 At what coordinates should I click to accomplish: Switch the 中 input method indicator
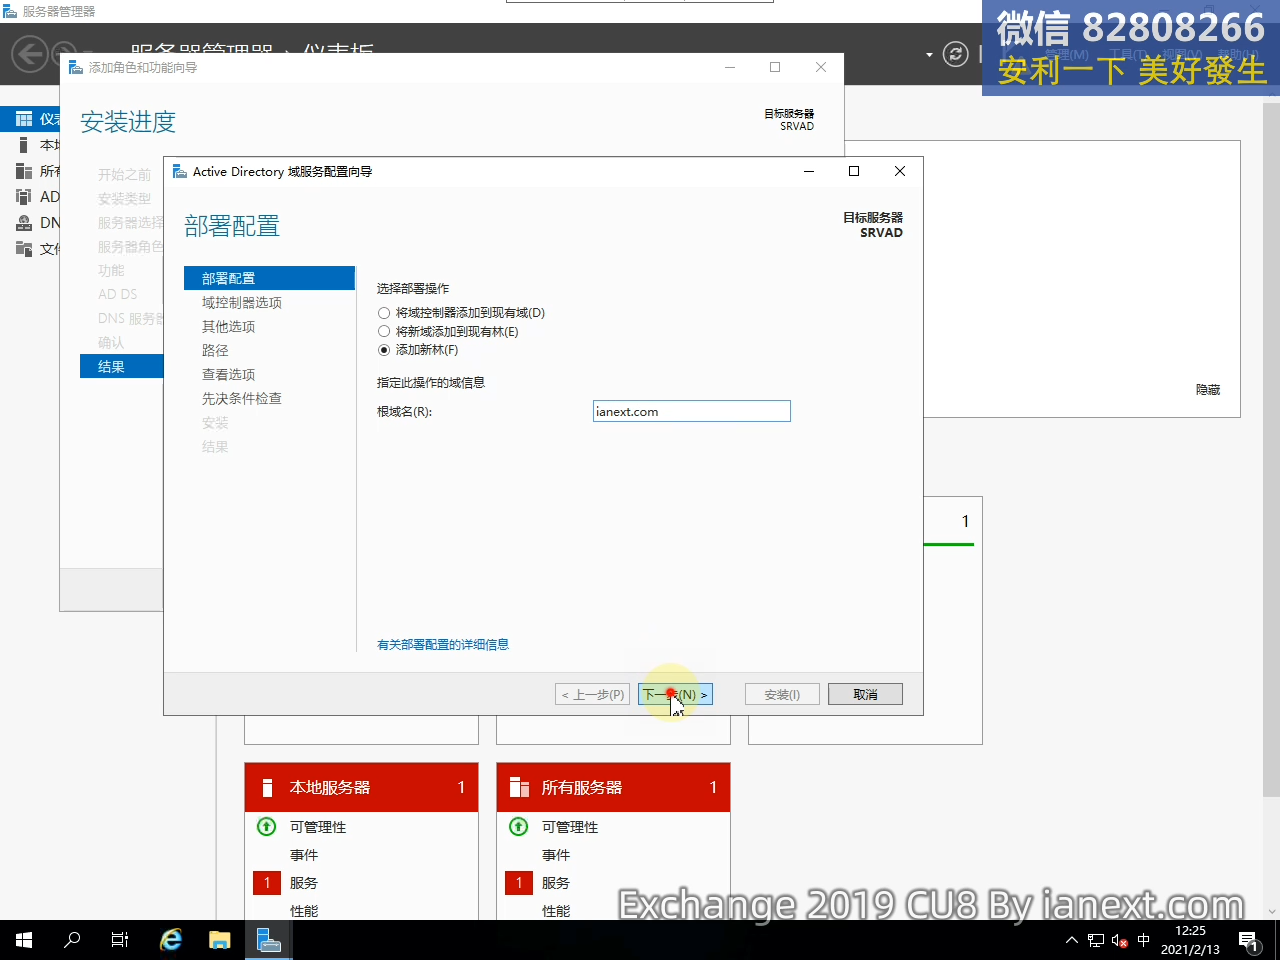click(x=1144, y=940)
